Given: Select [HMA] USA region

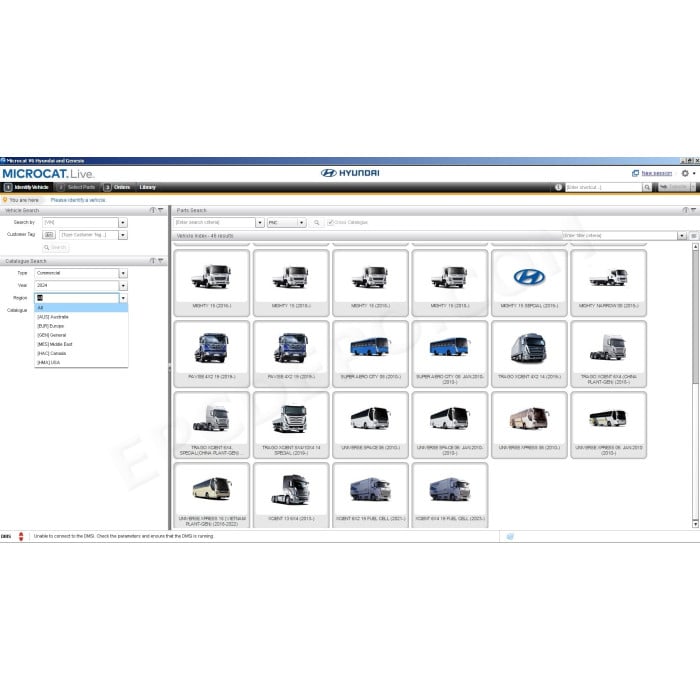Looking at the screenshot, I should pyautogui.click(x=81, y=363).
